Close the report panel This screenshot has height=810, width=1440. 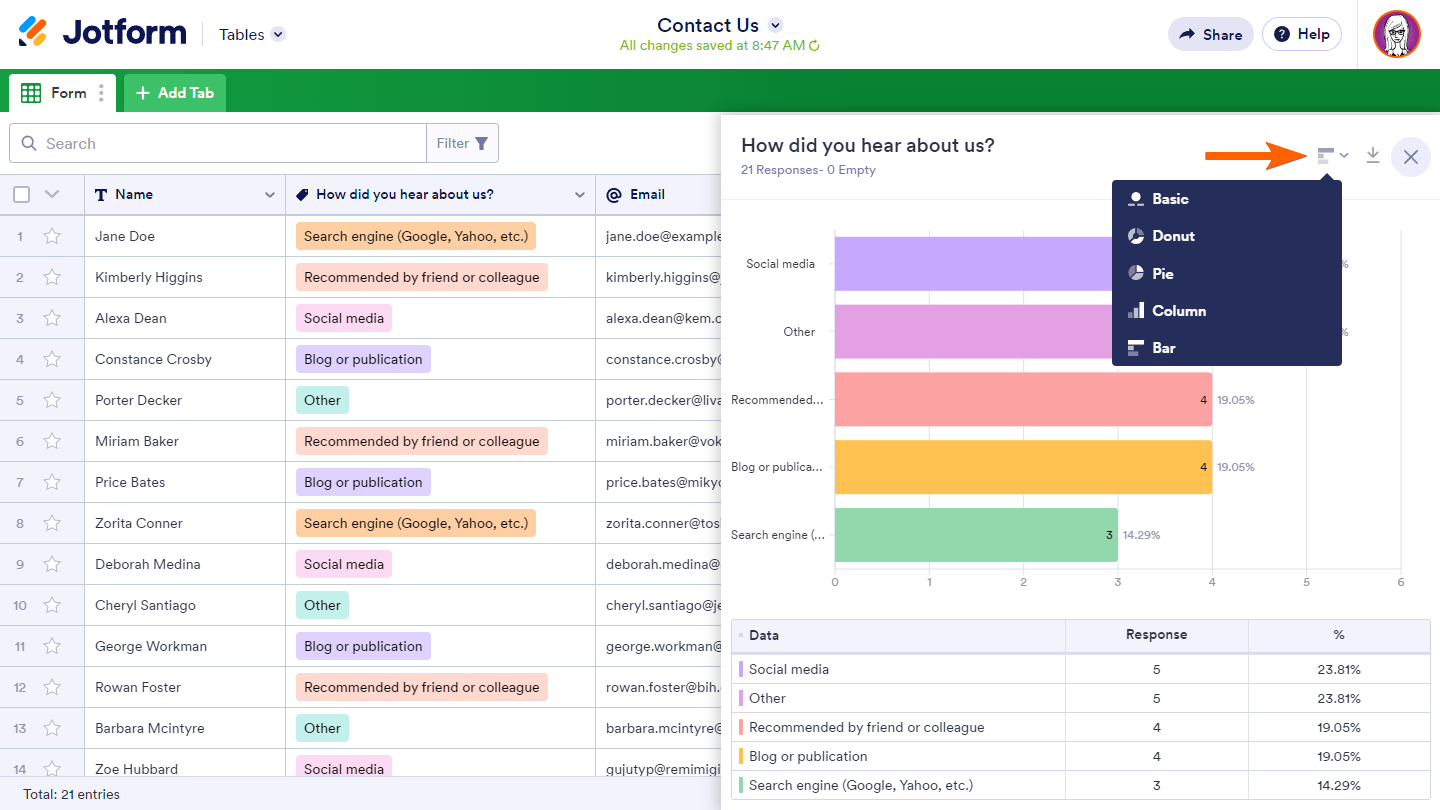click(1411, 157)
